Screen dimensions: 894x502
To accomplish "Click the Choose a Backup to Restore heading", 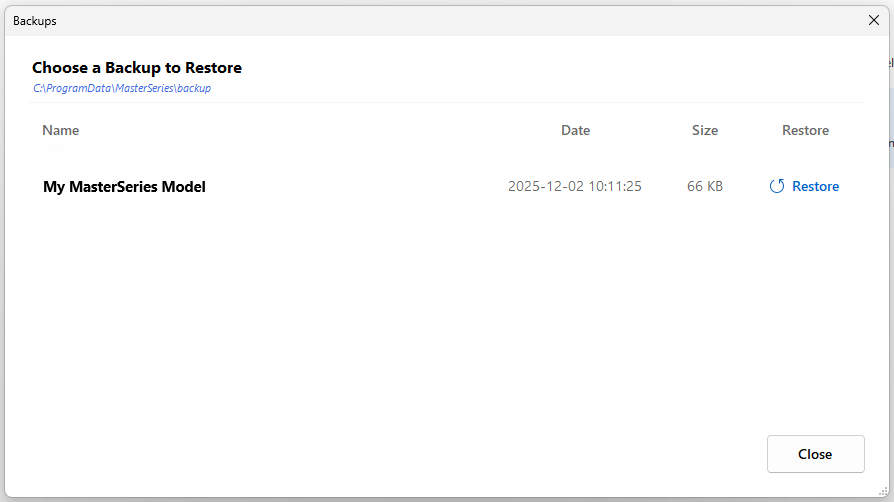I will tap(137, 67).
